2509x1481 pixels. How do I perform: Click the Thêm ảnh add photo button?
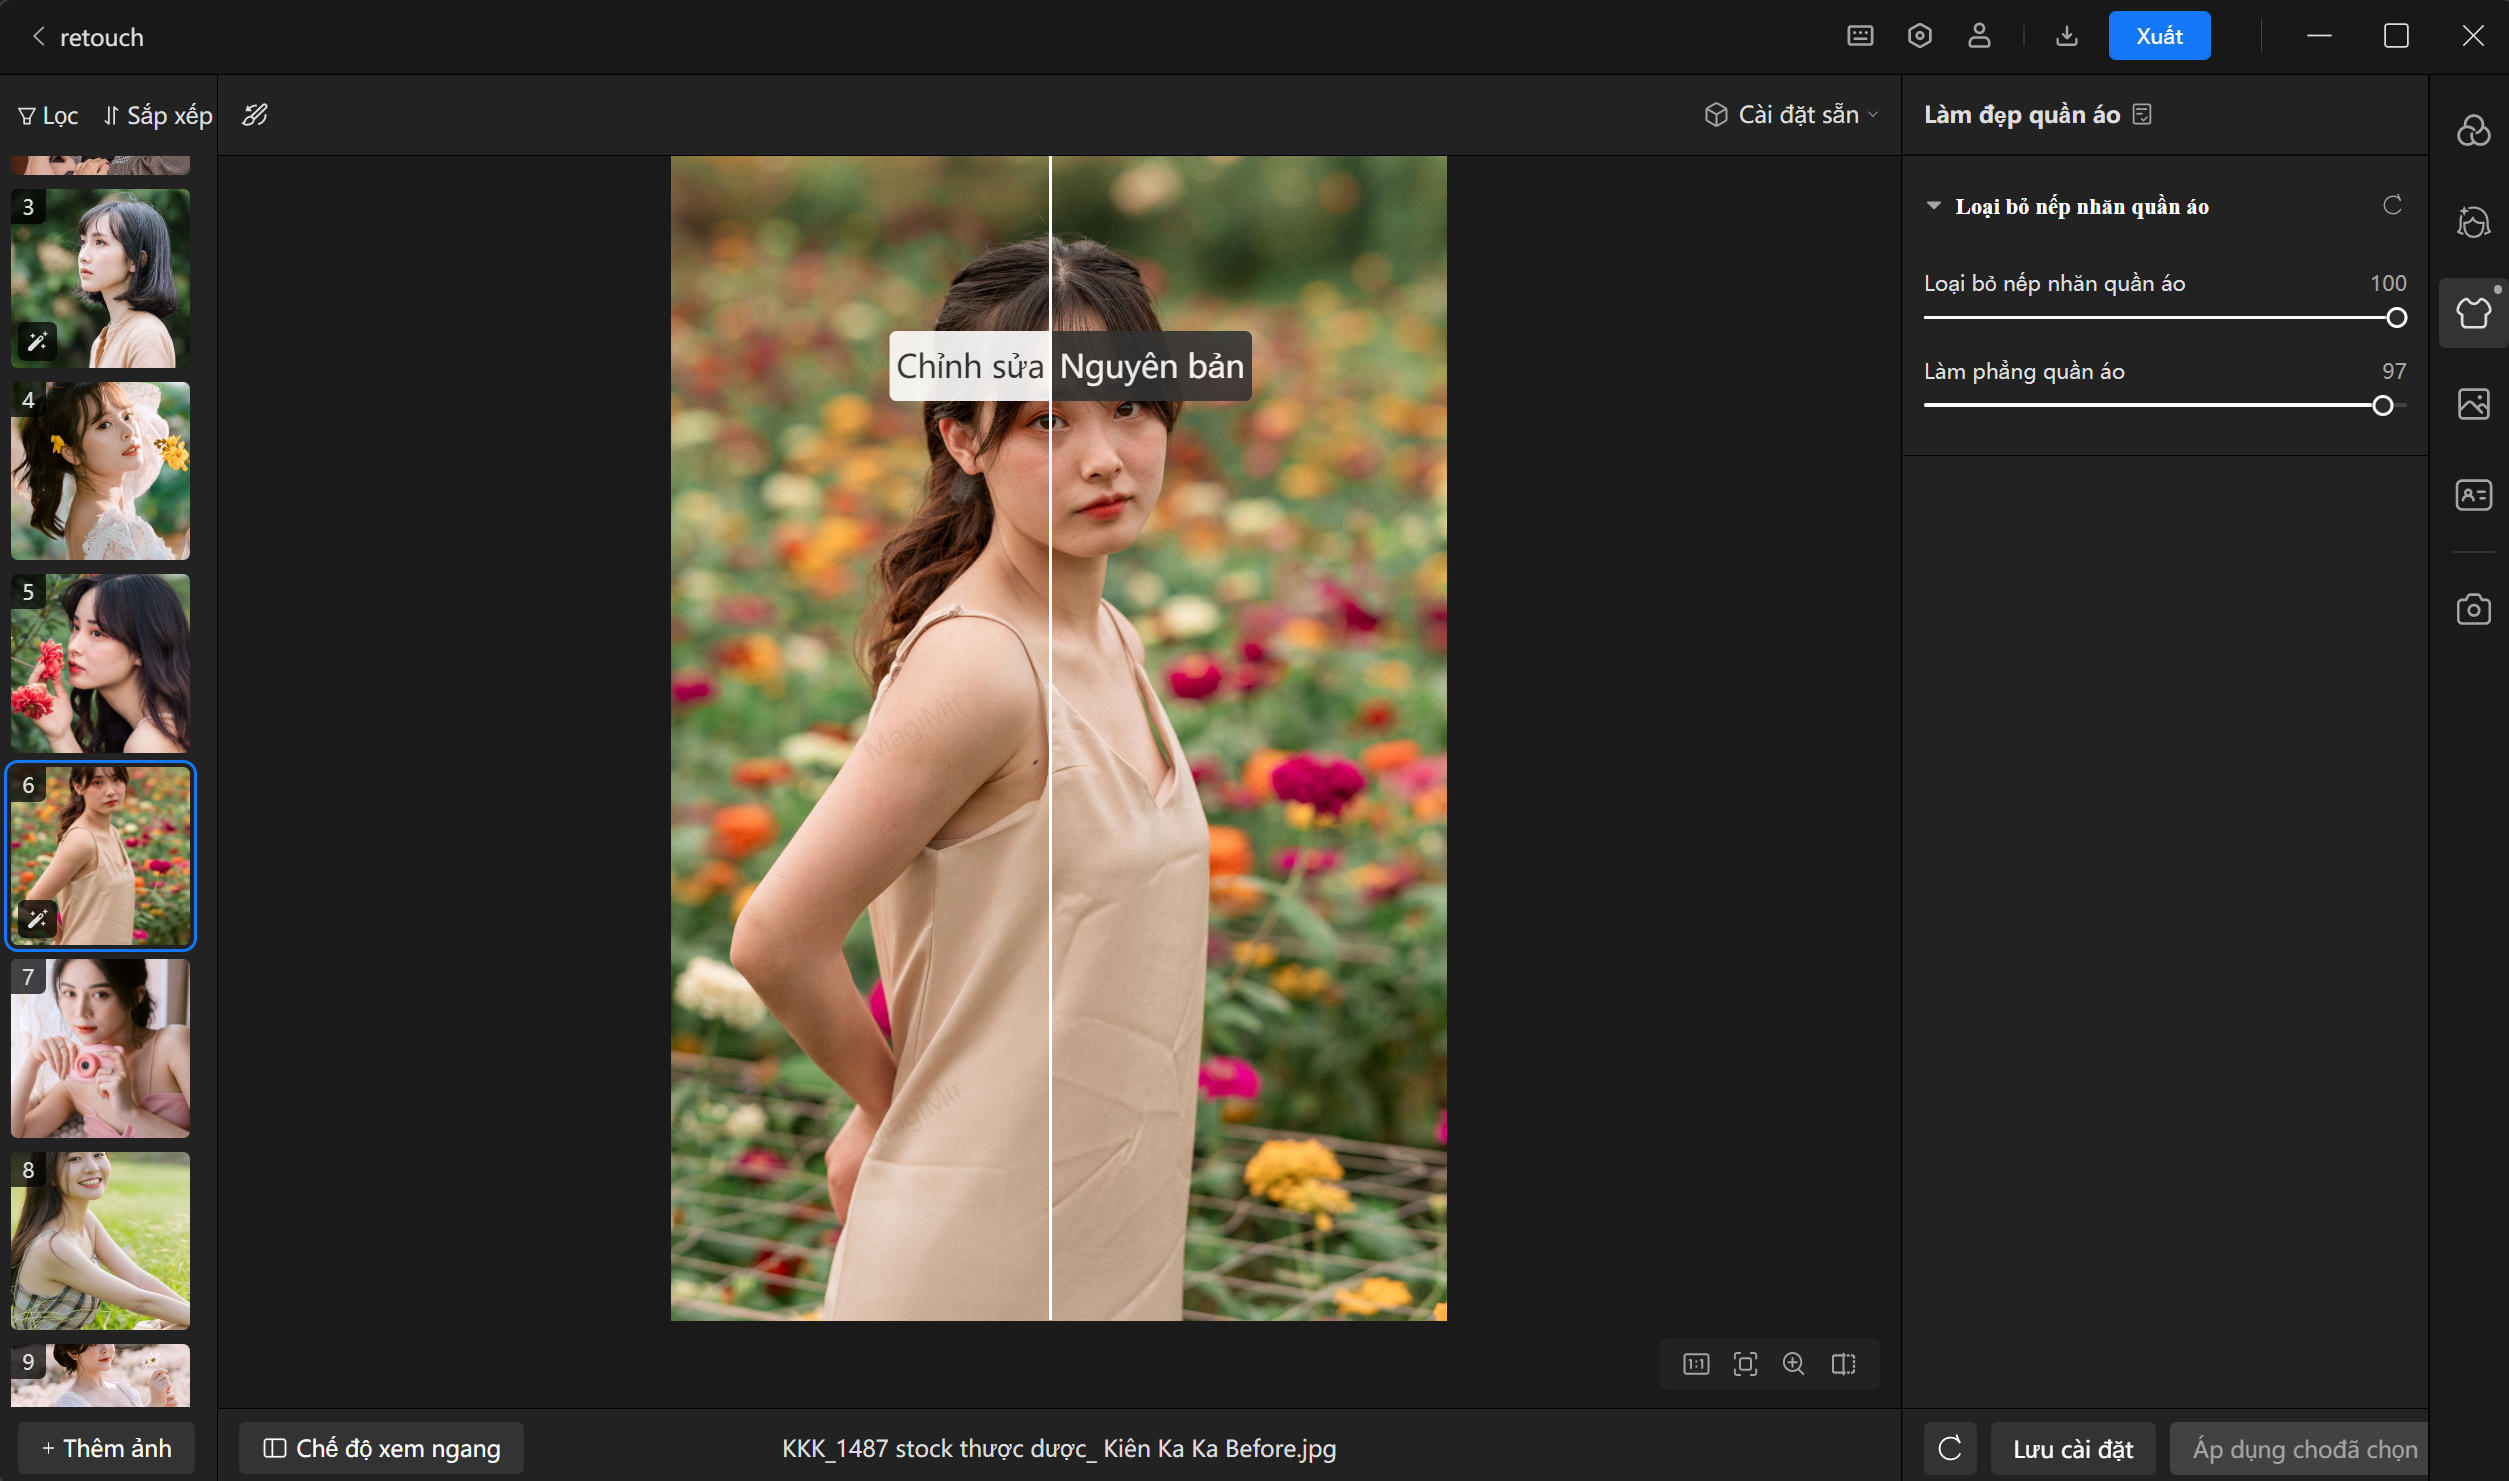(106, 1448)
